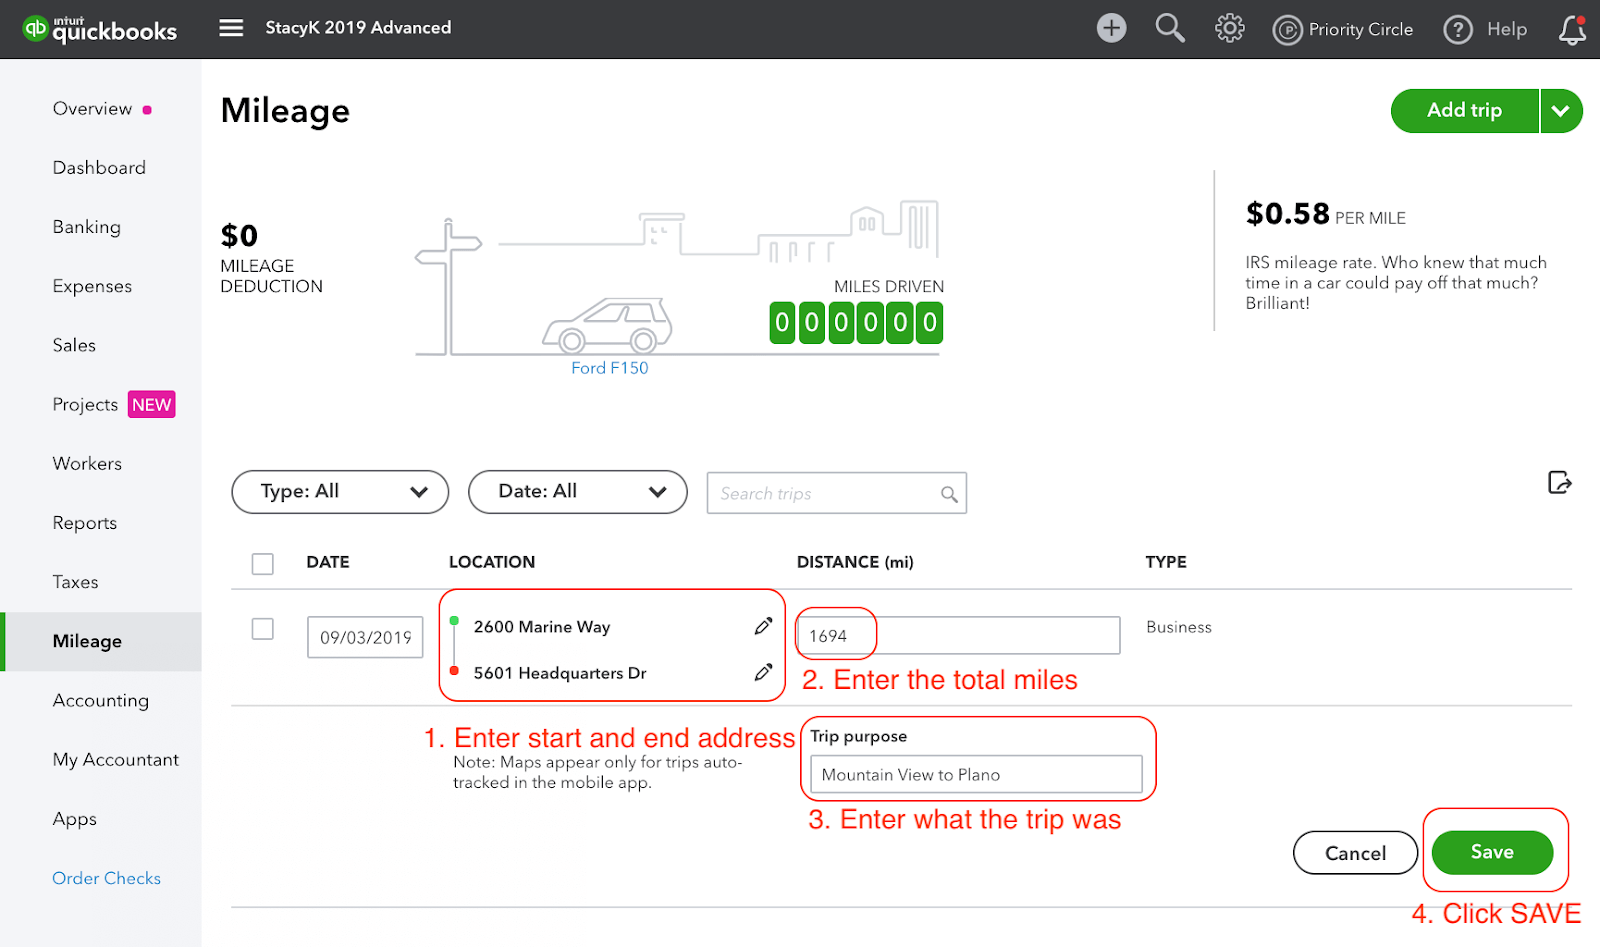Screen dimensions: 1600x947
Task: Click the trip date field 09/03/2019
Action: (365, 637)
